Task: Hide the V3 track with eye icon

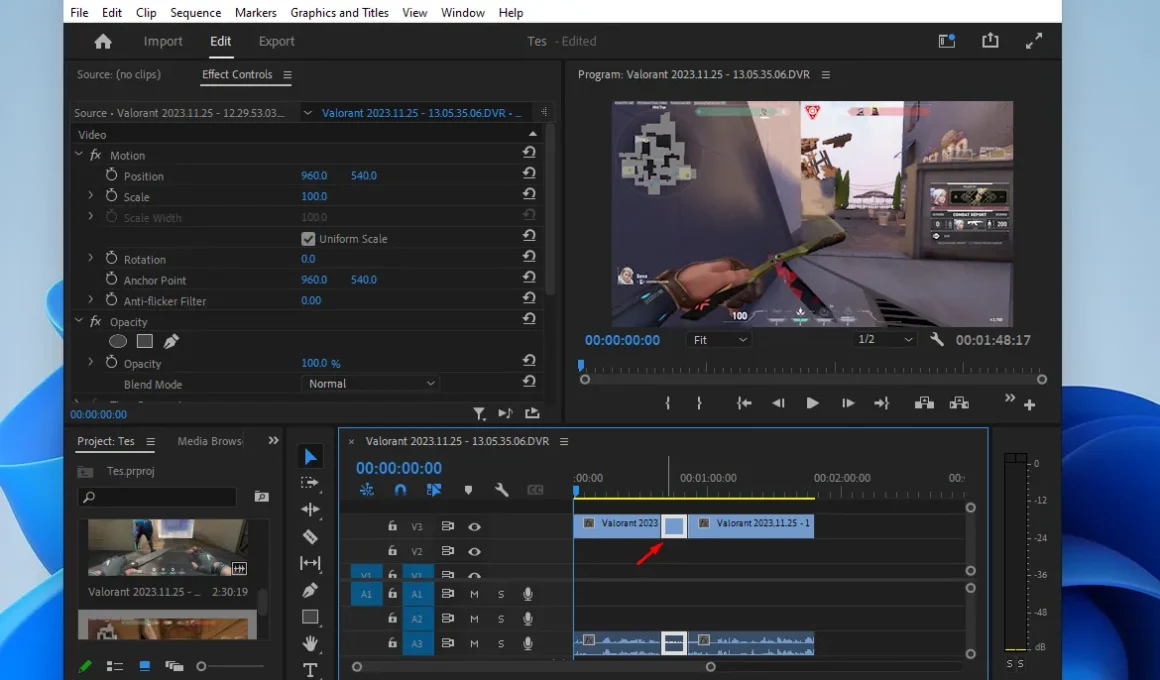Action: (x=474, y=527)
